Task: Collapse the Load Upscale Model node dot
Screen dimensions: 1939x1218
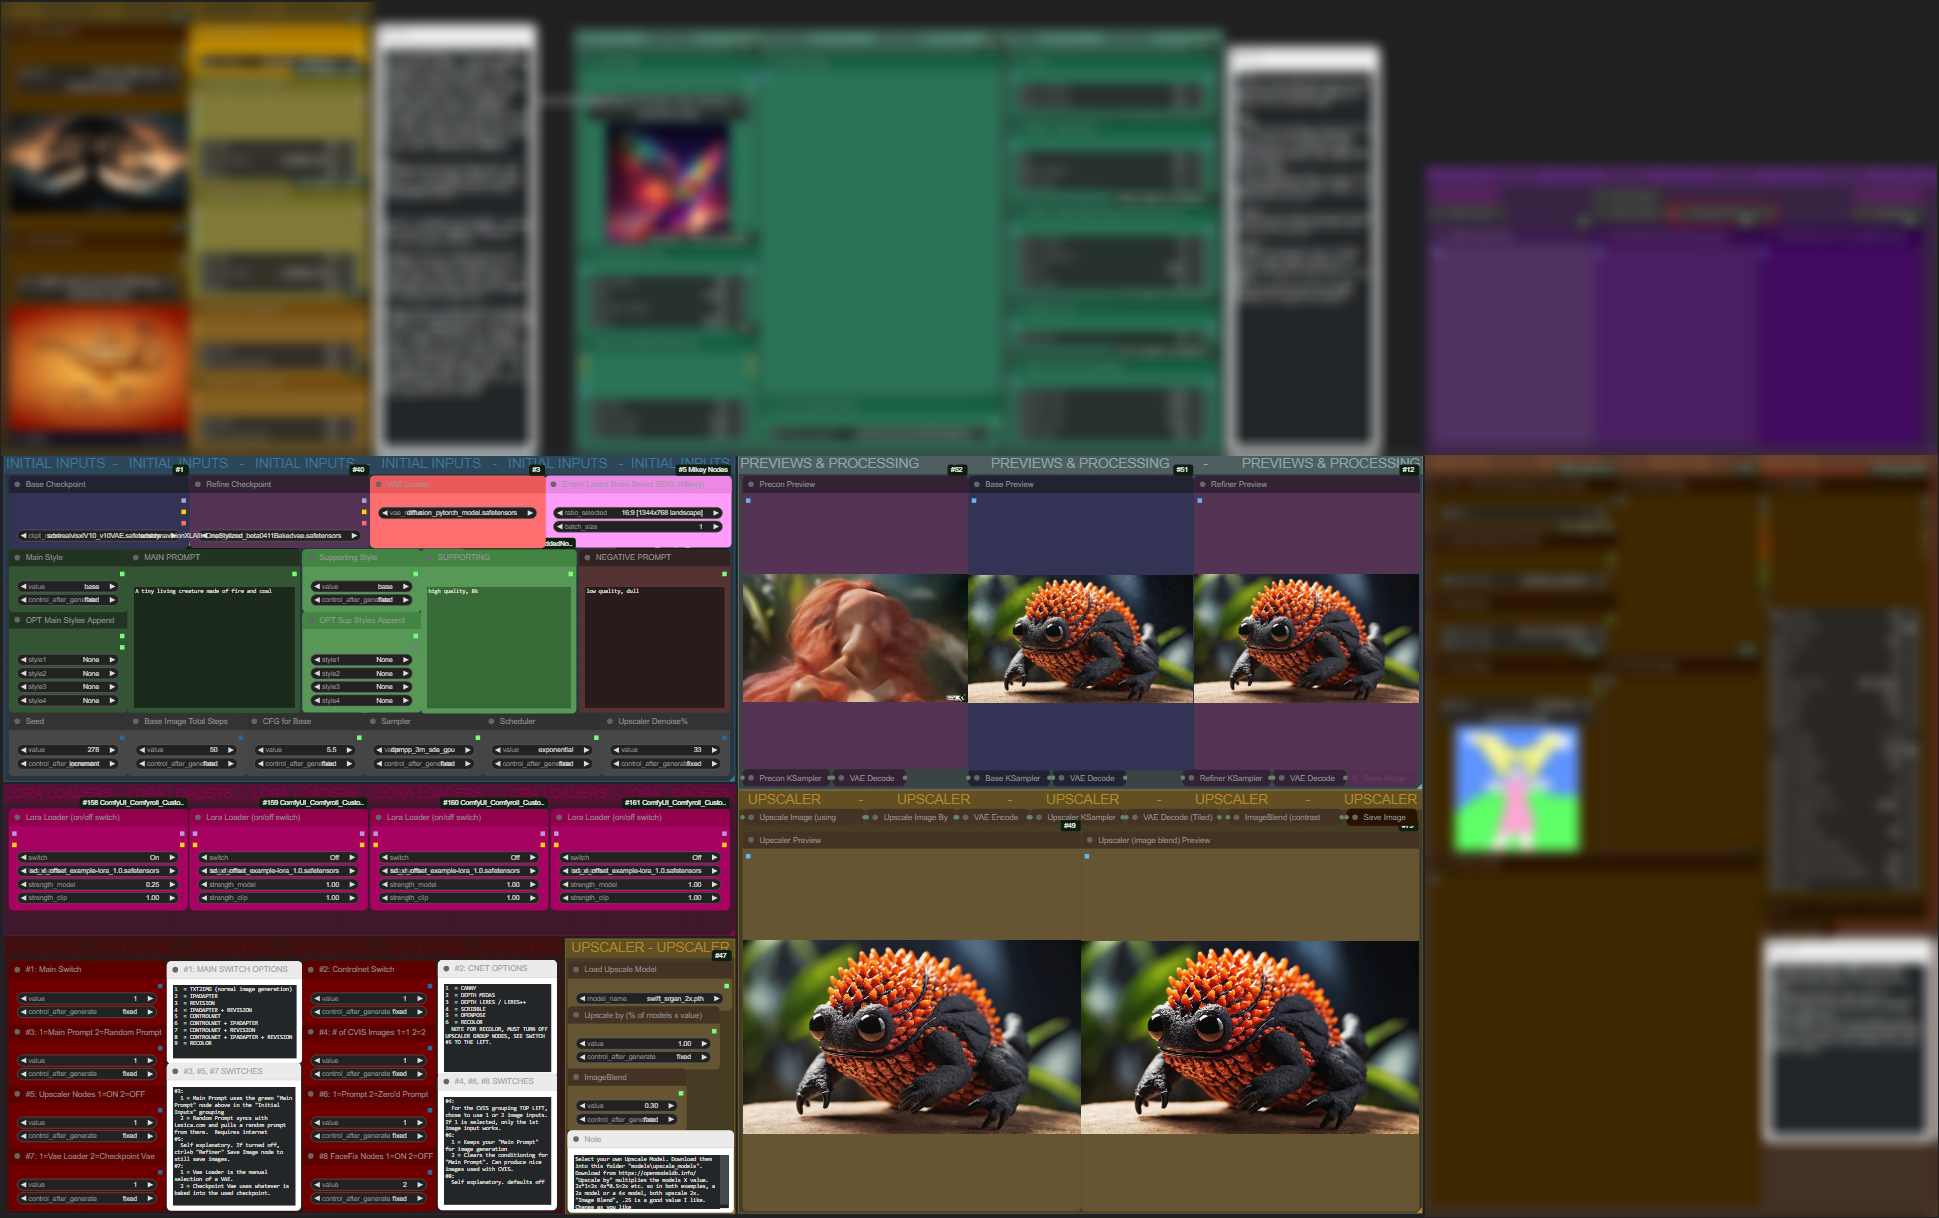Action: pos(576,969)
